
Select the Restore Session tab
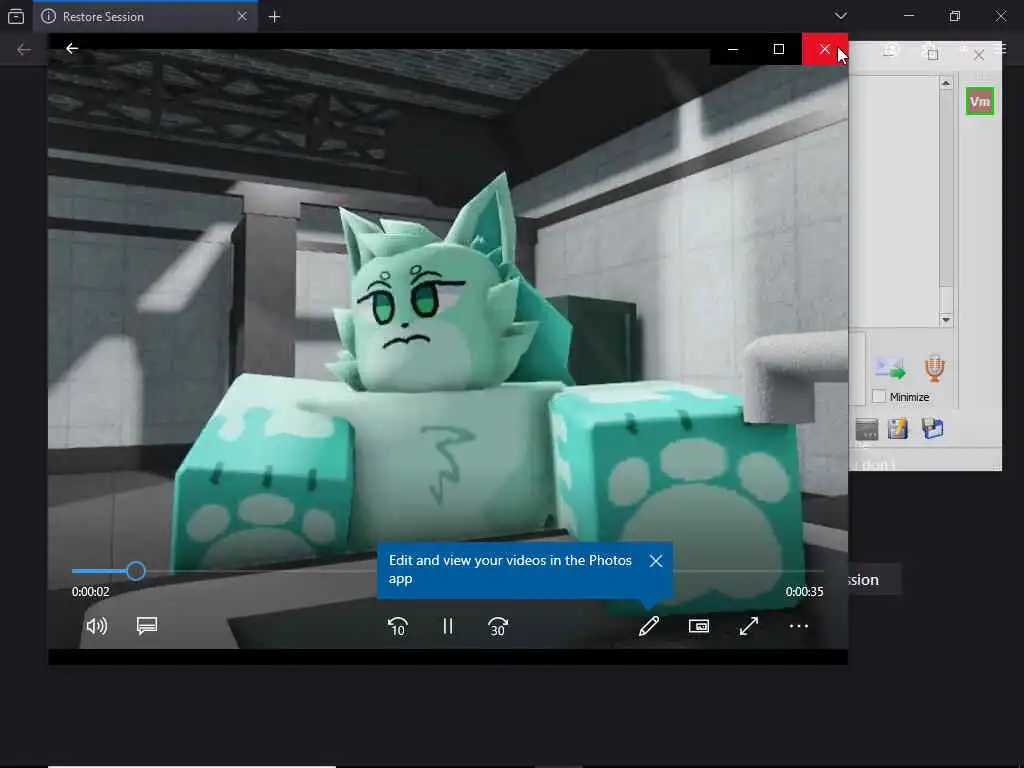[x=145, y=16]
